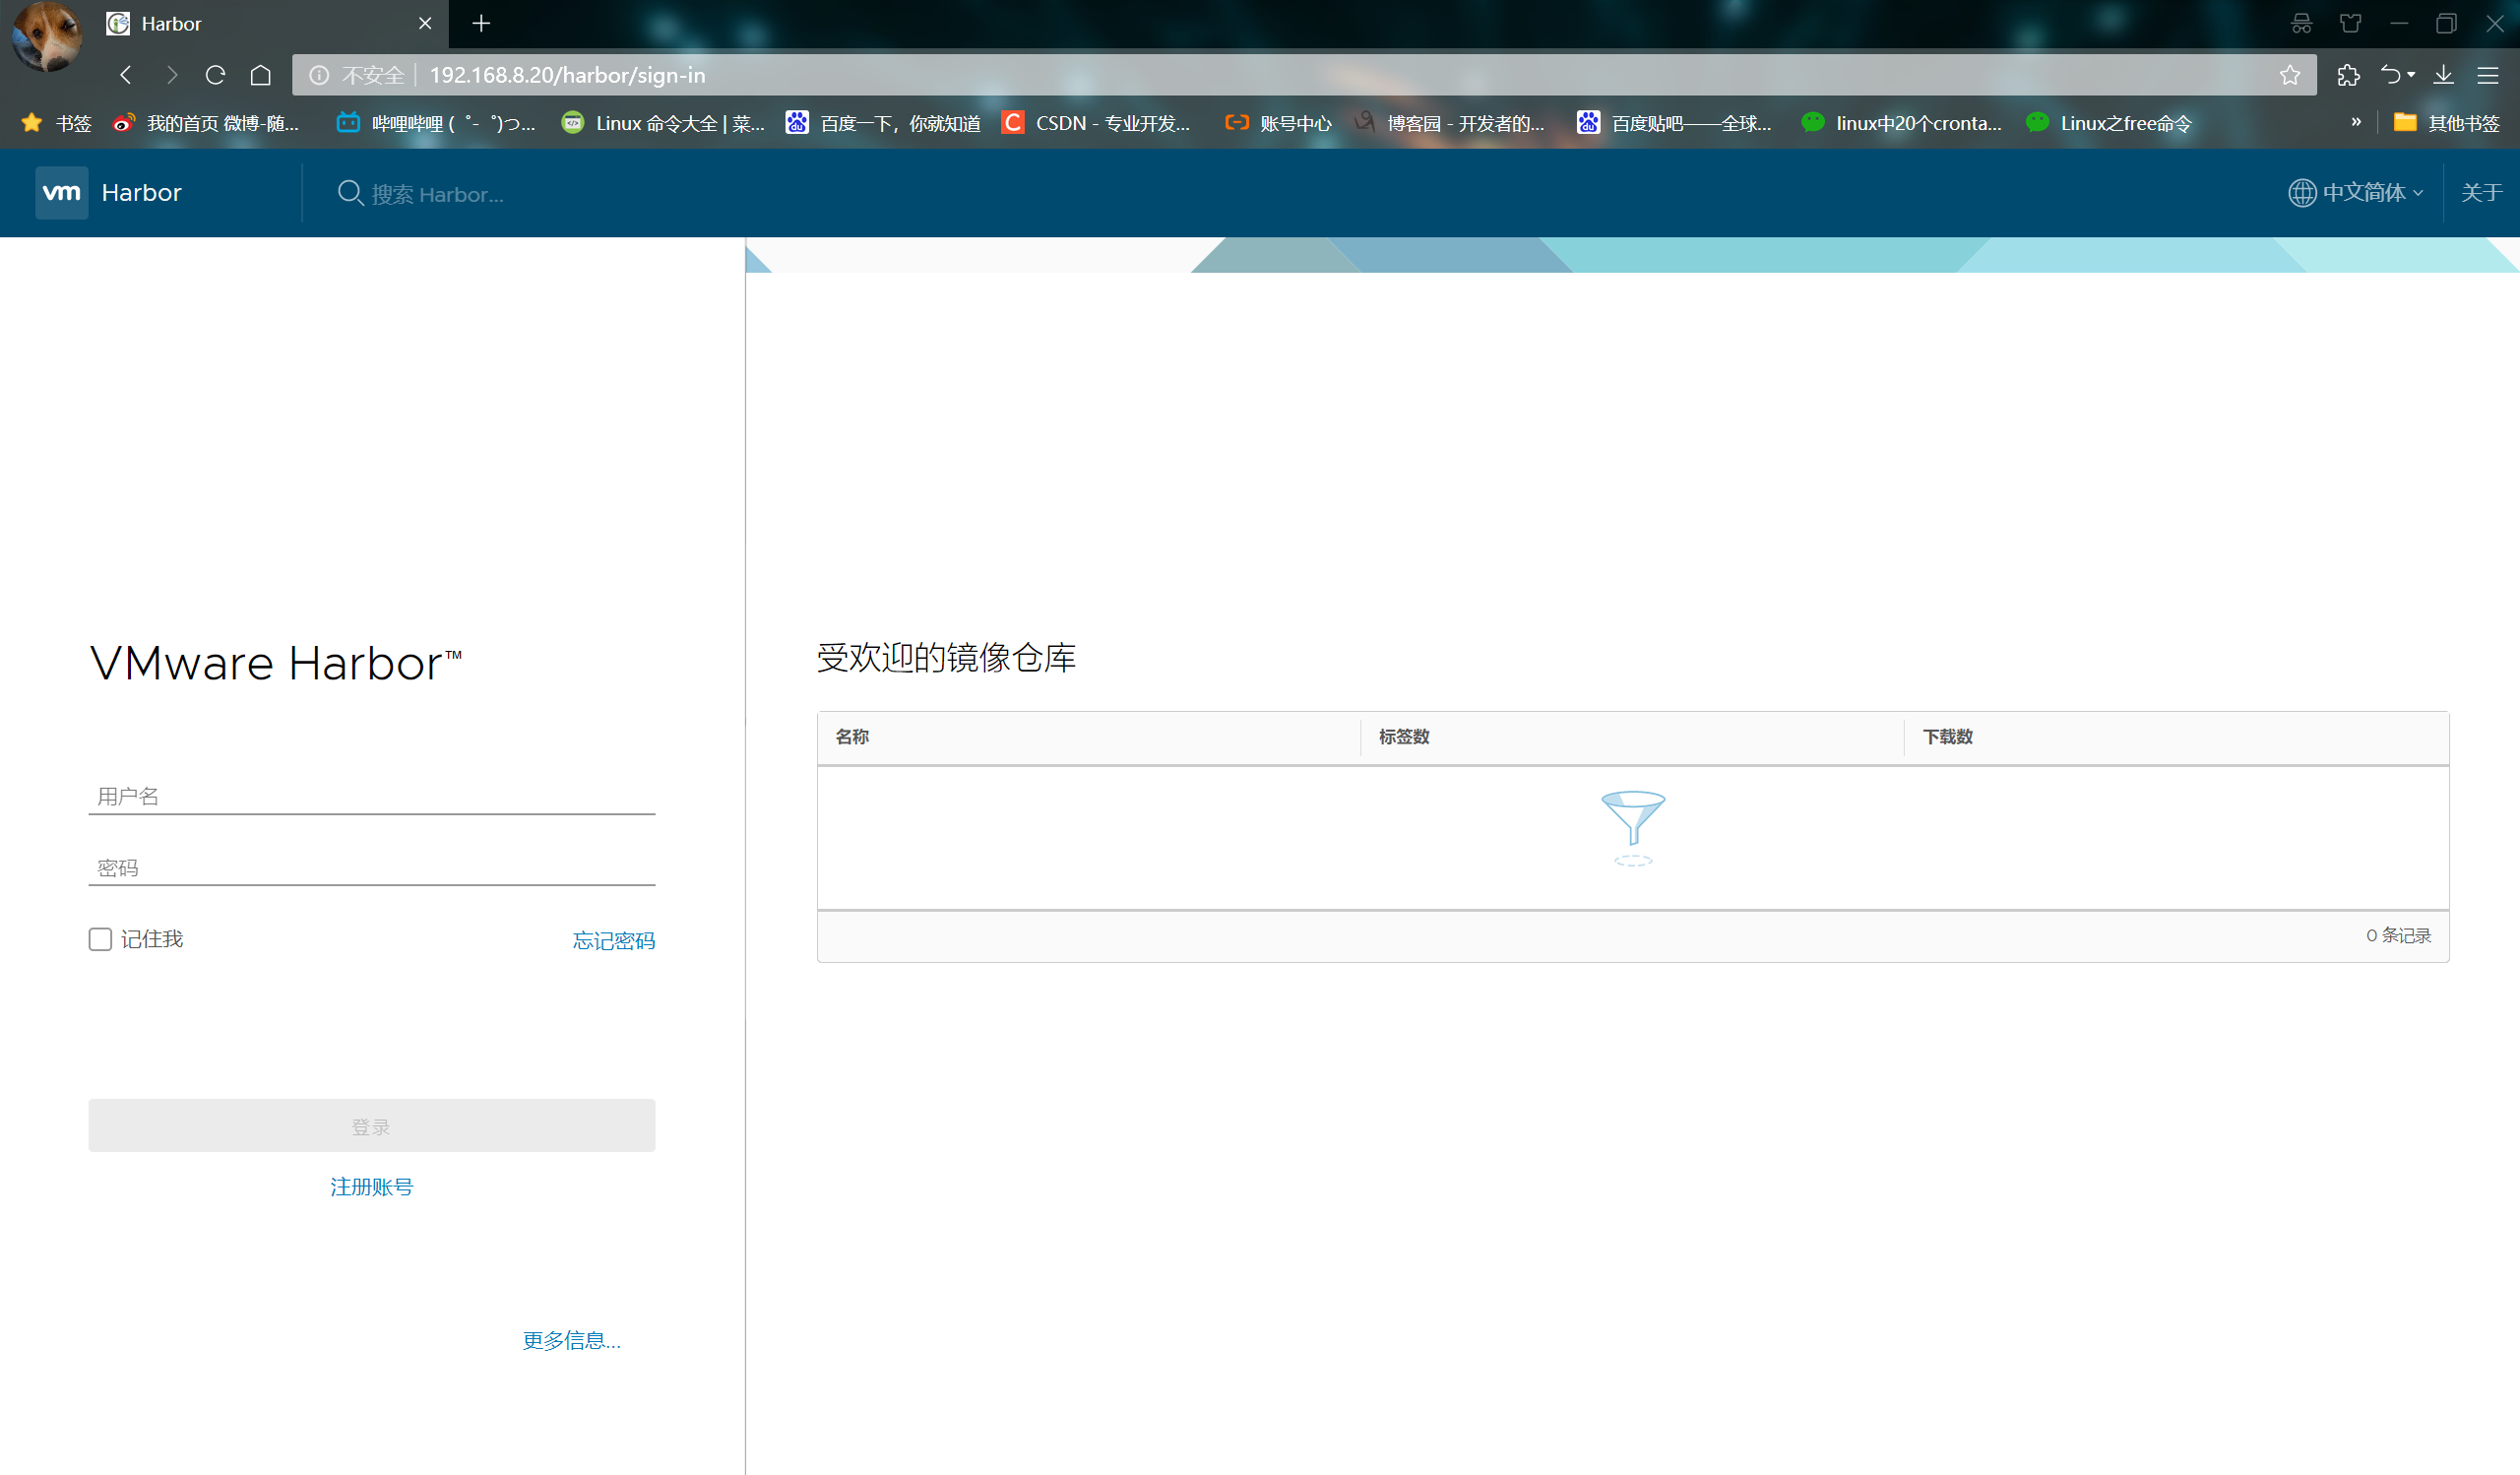Toggle the 记住我 checkbox
This screenshot has width=2520, height=1475.
point(100,939)
